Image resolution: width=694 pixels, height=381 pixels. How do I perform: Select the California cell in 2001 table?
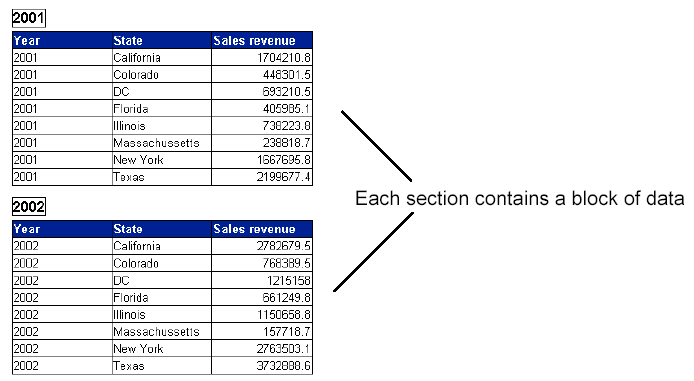coord(162,58)
